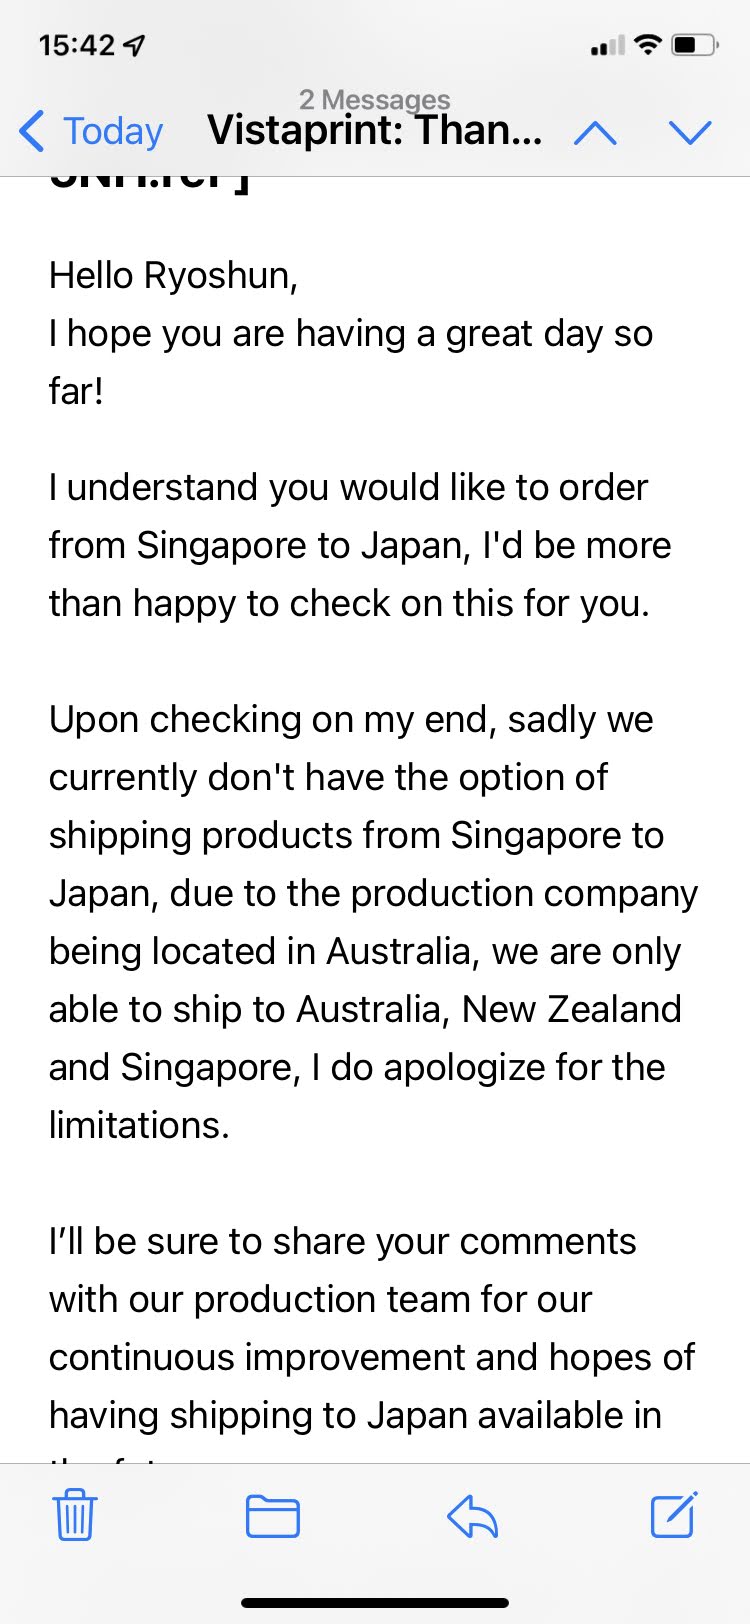Tap the 'Upon checking on my end' paragraph

coord(374,922)
